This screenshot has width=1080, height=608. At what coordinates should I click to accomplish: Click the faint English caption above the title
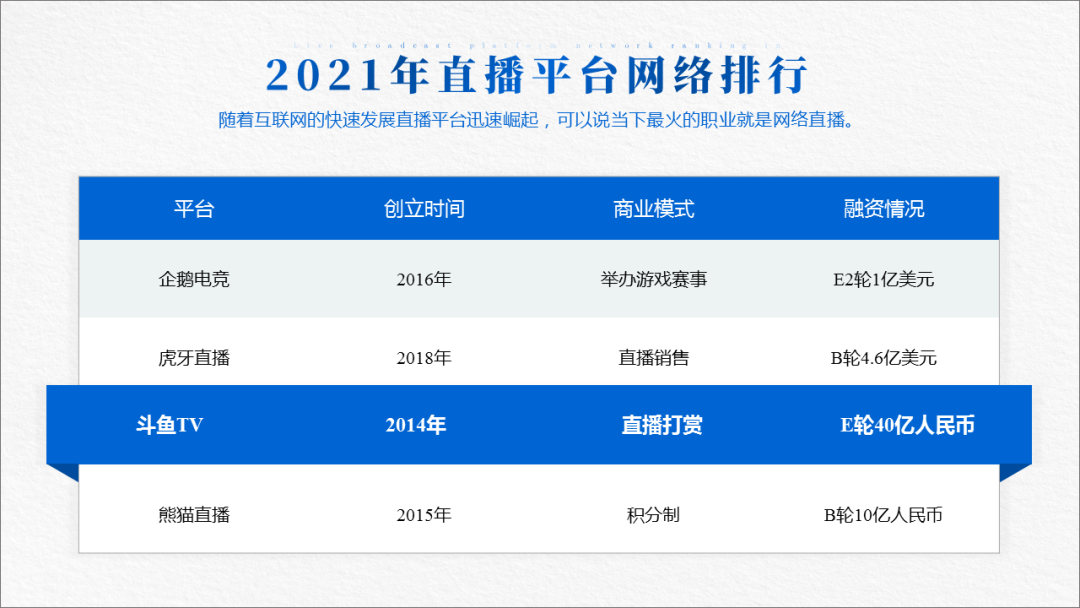538,45
